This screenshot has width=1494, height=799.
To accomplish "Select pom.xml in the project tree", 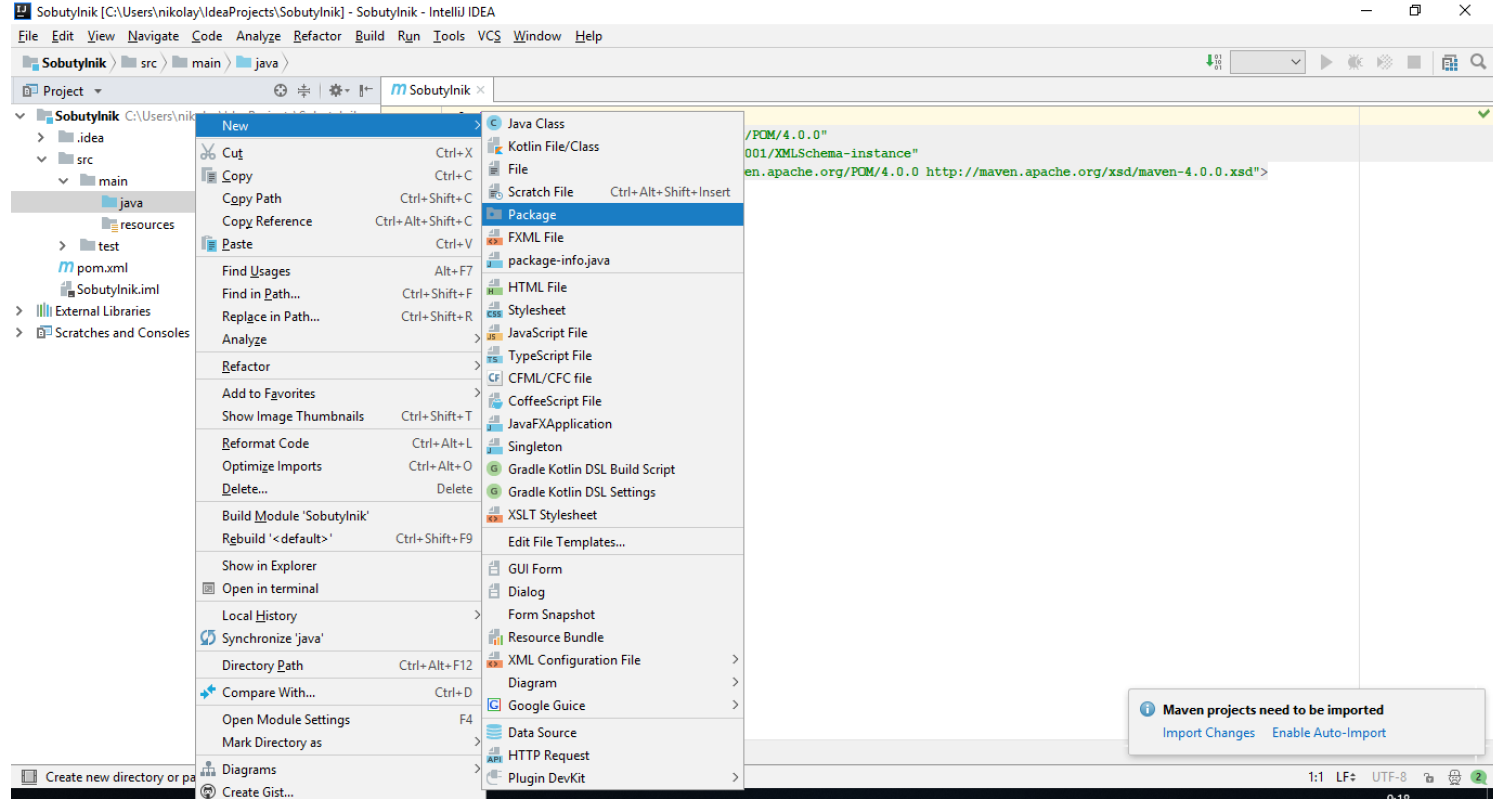I will click(93, 267).
